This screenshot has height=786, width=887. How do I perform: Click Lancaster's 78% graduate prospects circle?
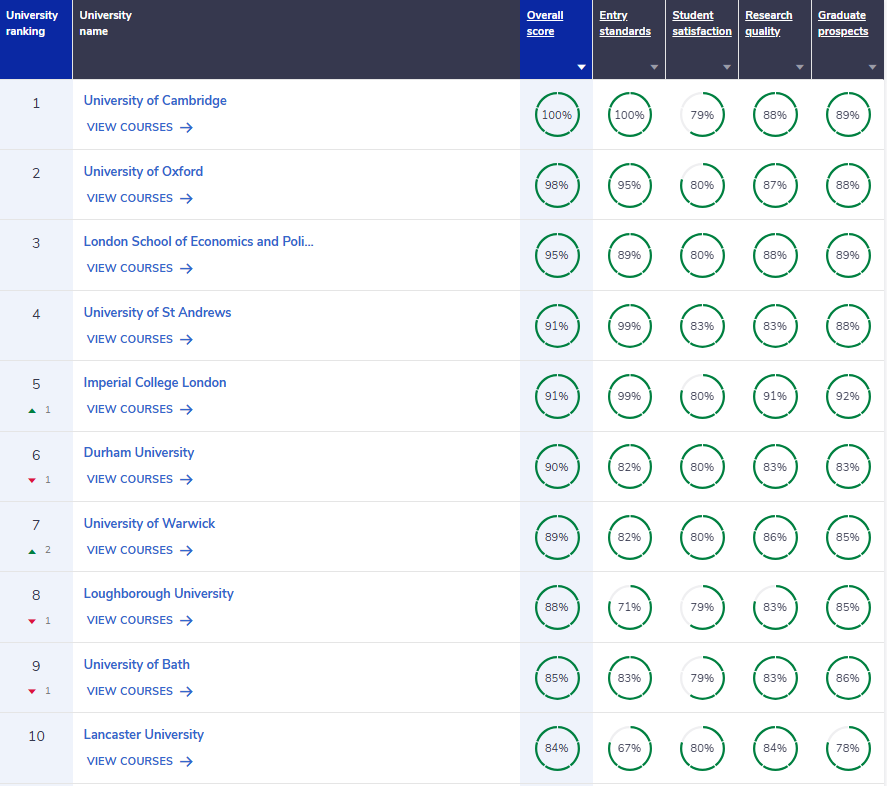pyautogui.click(x=847, y=748)
